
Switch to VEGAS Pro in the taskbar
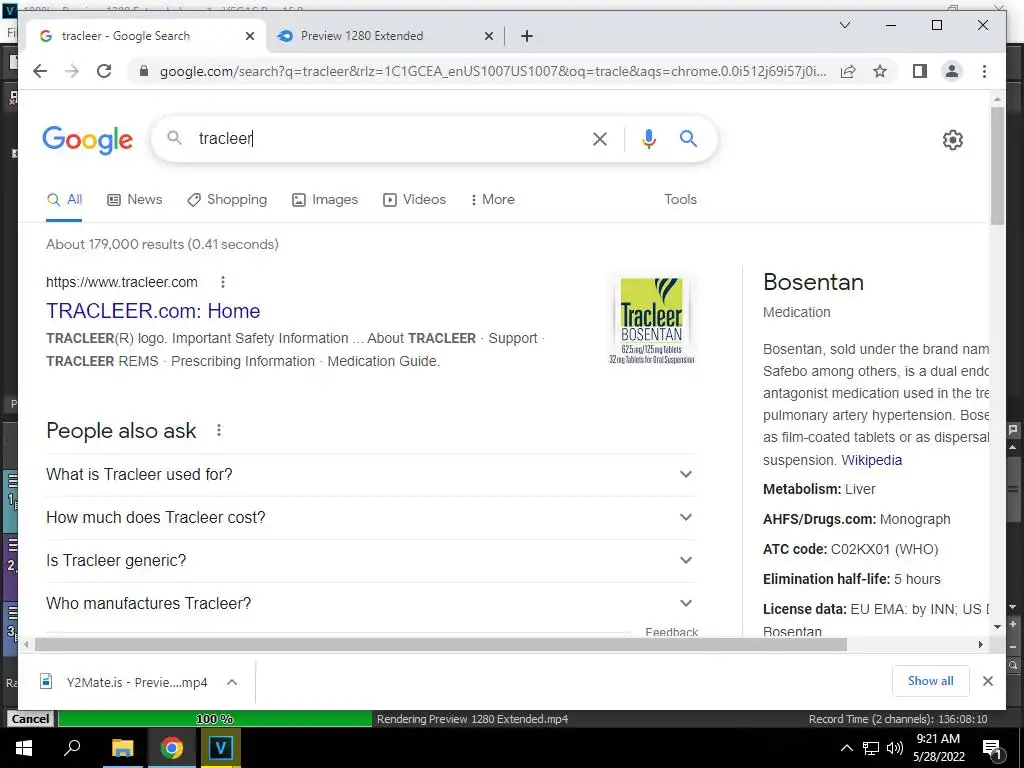click(x=220, y=748)
